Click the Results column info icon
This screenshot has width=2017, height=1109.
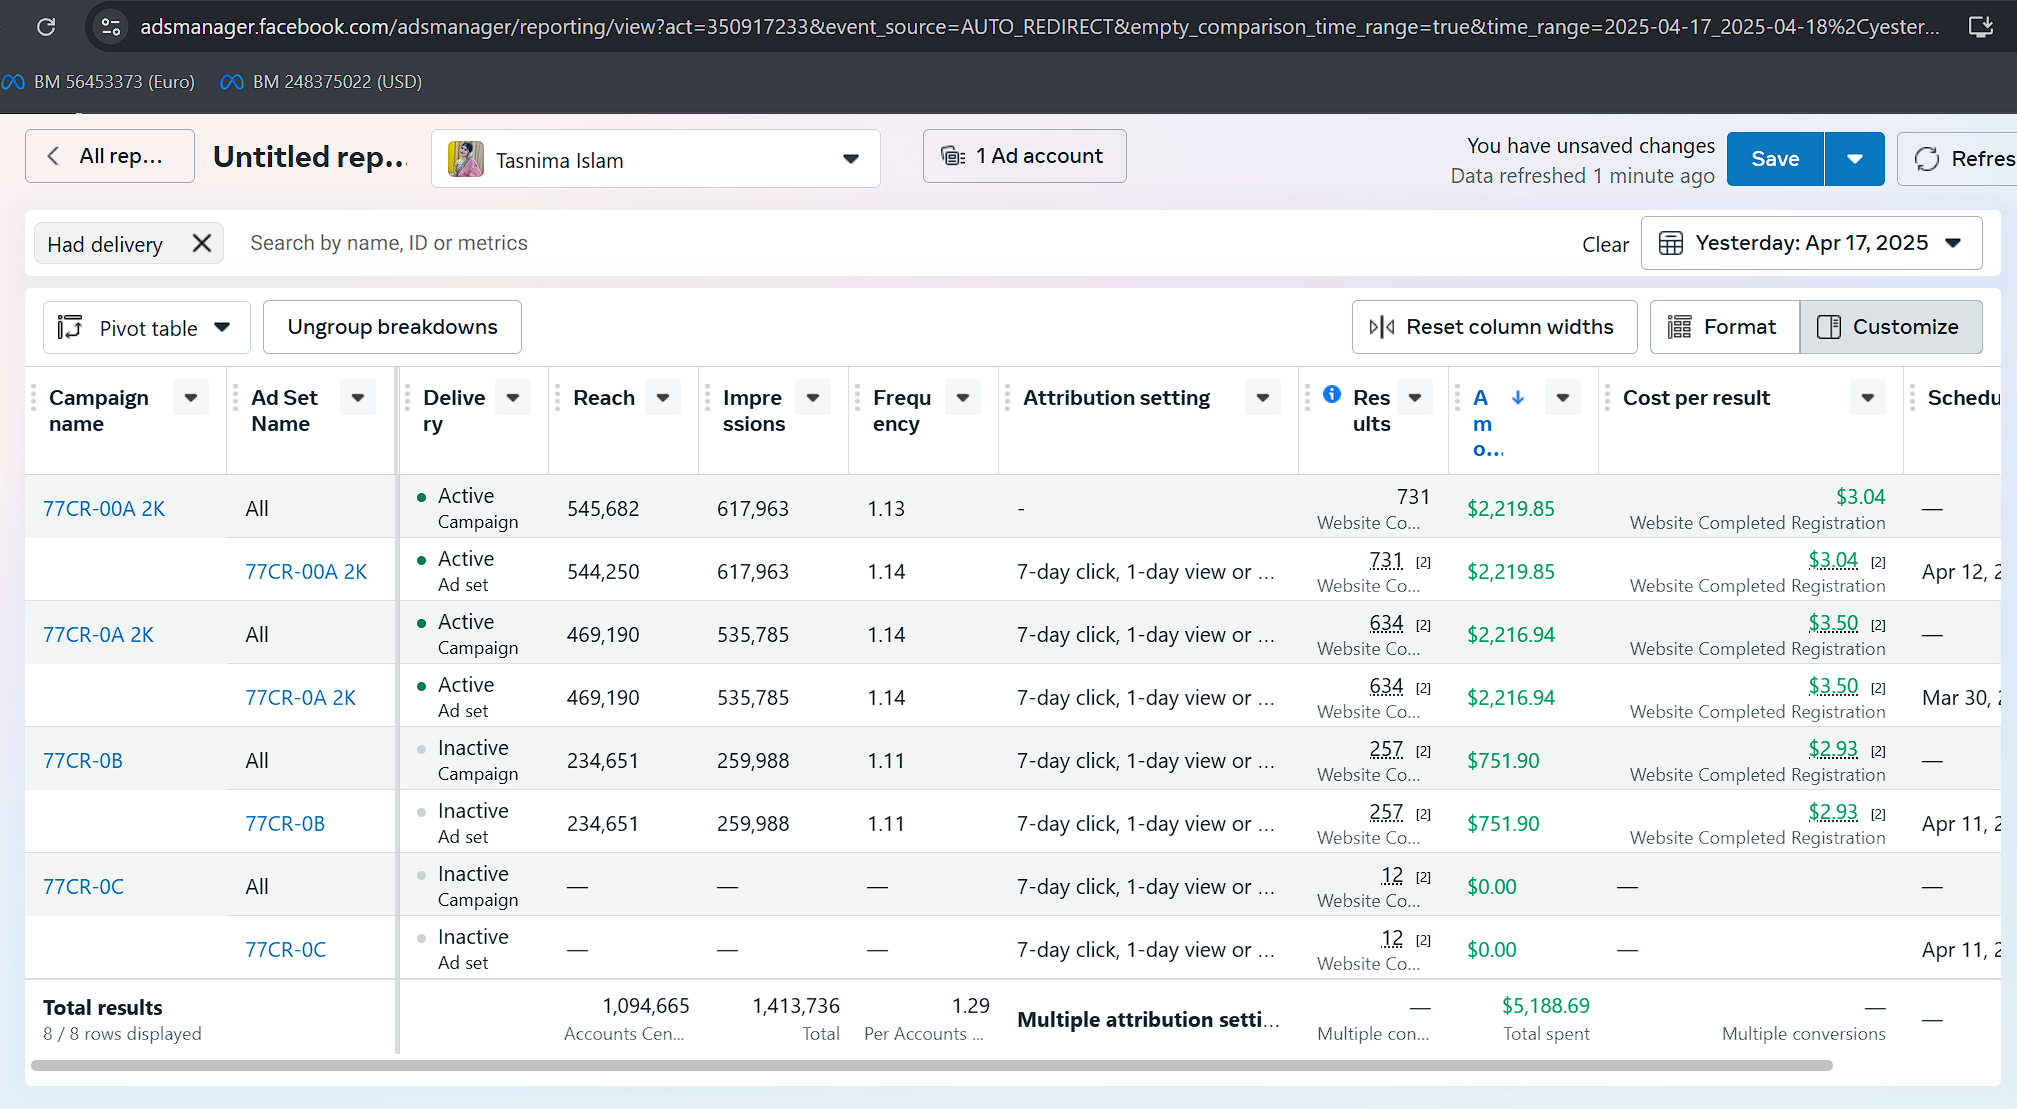(1332, 394)
